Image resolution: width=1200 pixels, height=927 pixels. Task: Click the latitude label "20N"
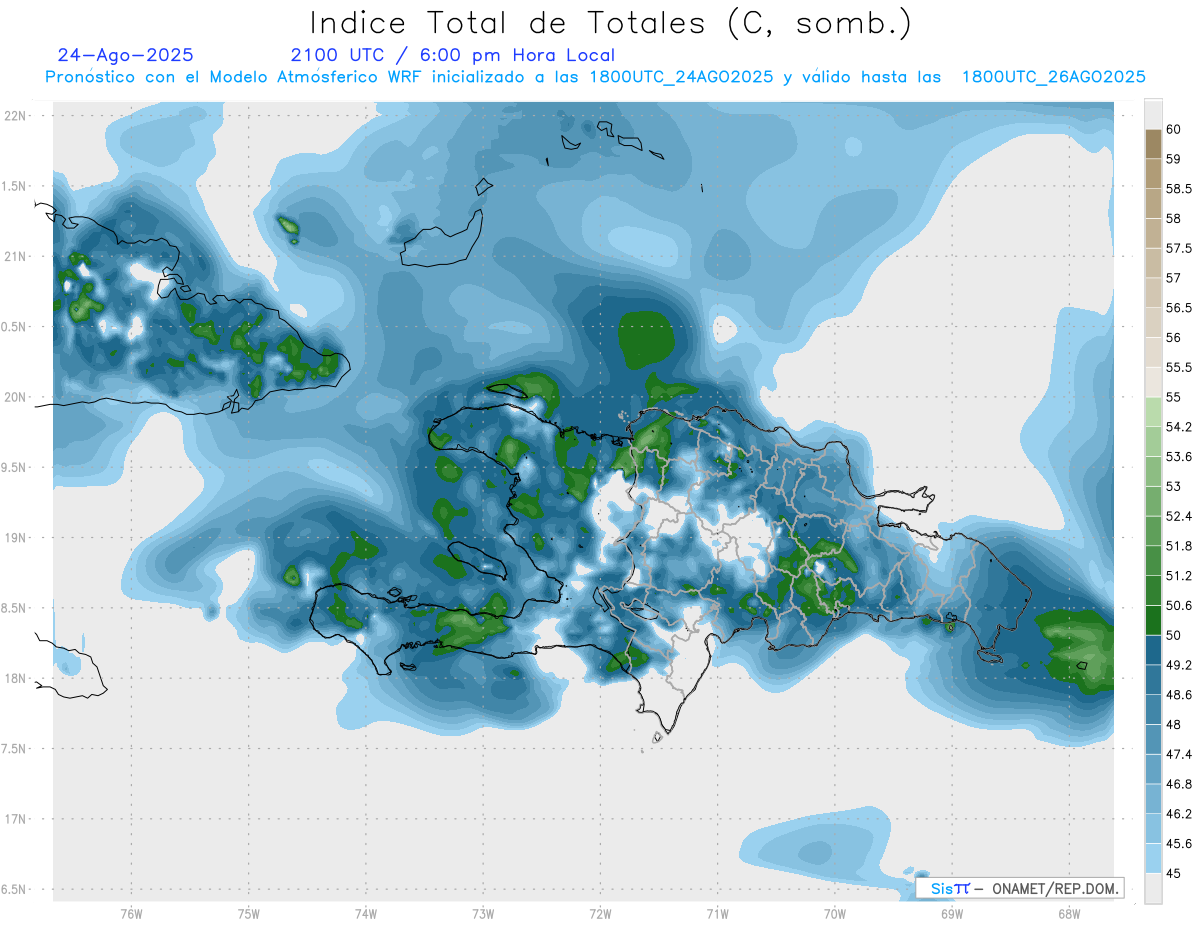point(15,397)
